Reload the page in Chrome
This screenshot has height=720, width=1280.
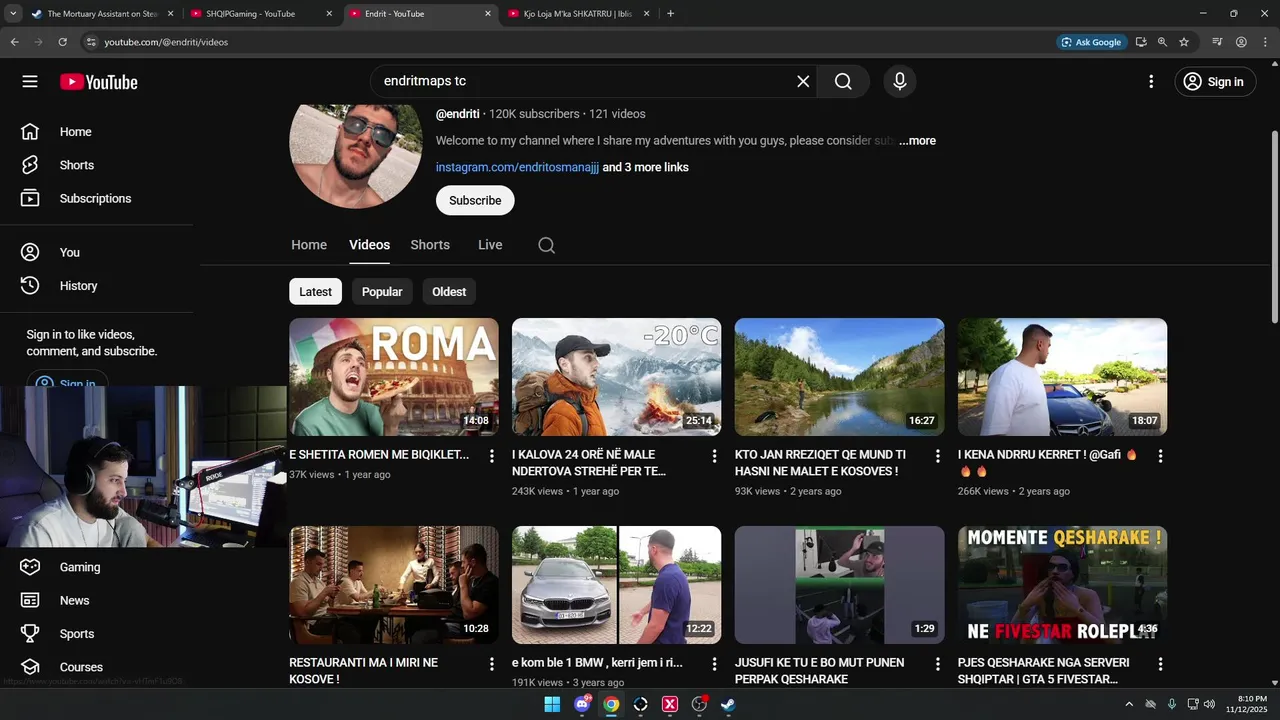click(62, 42)
